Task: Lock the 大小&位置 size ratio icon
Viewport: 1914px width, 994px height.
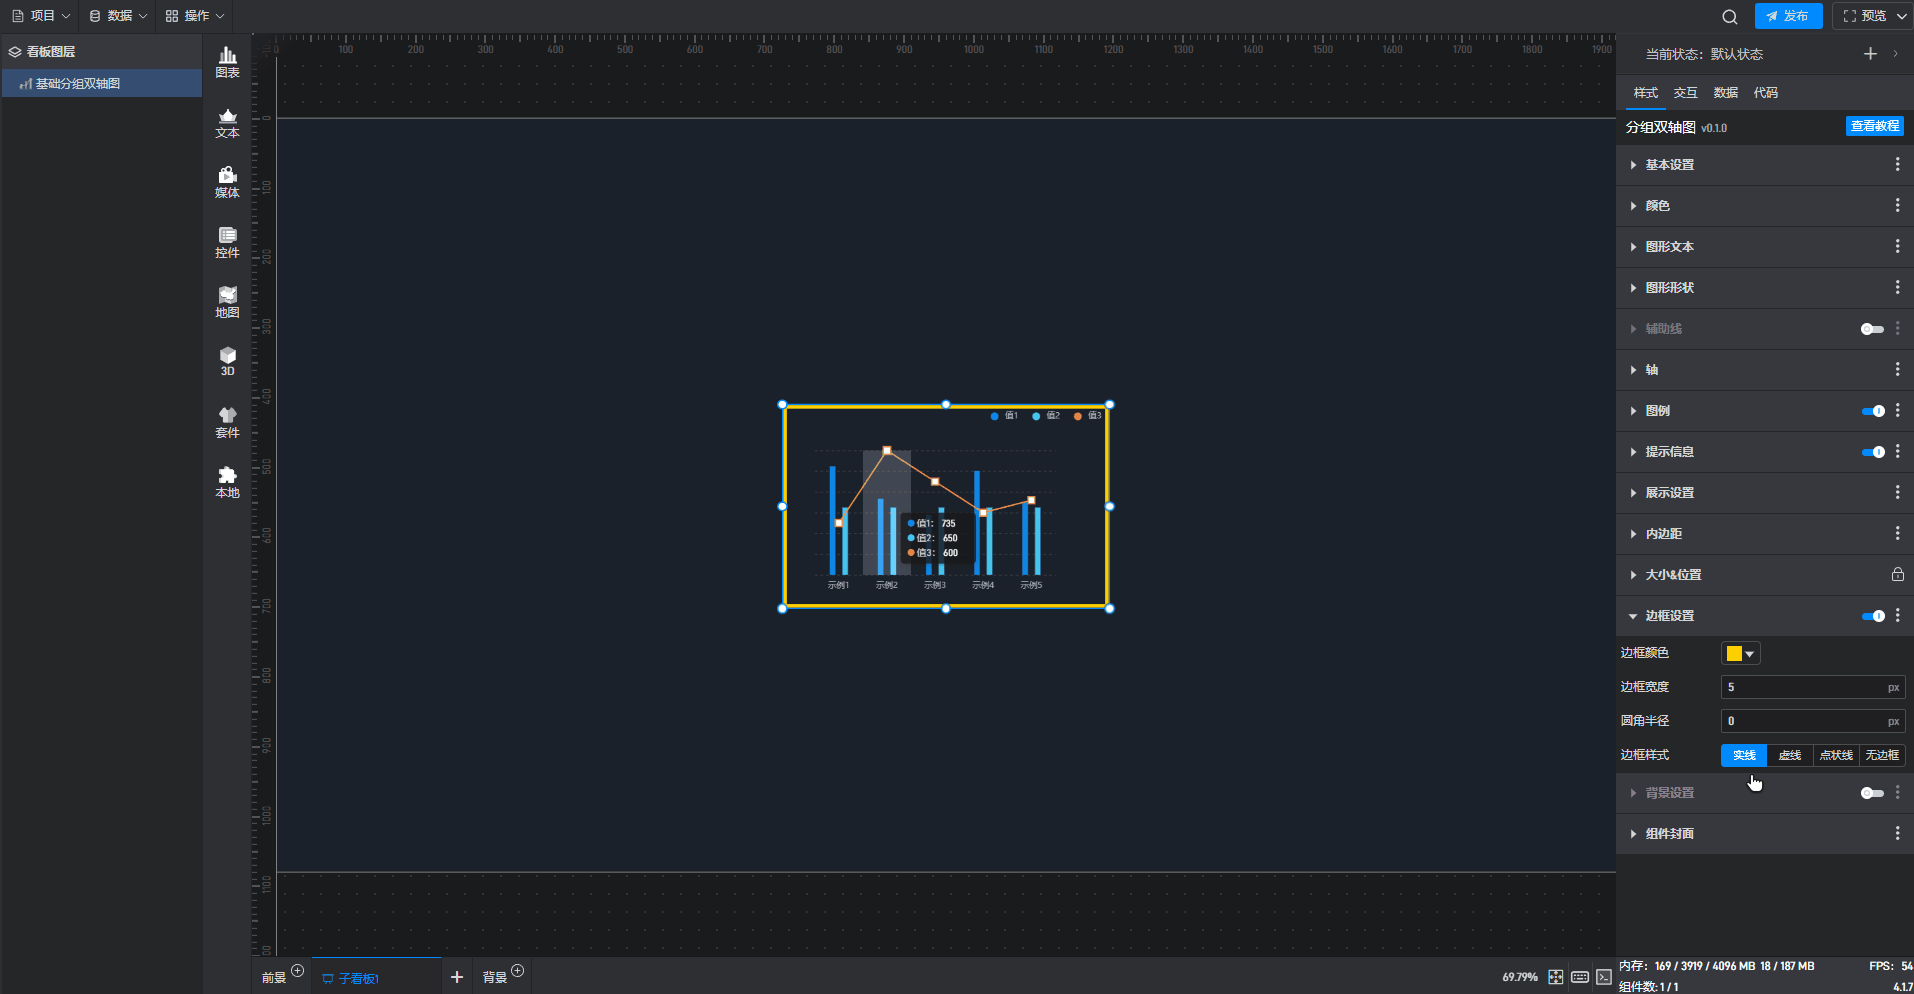Action: 1897,574
